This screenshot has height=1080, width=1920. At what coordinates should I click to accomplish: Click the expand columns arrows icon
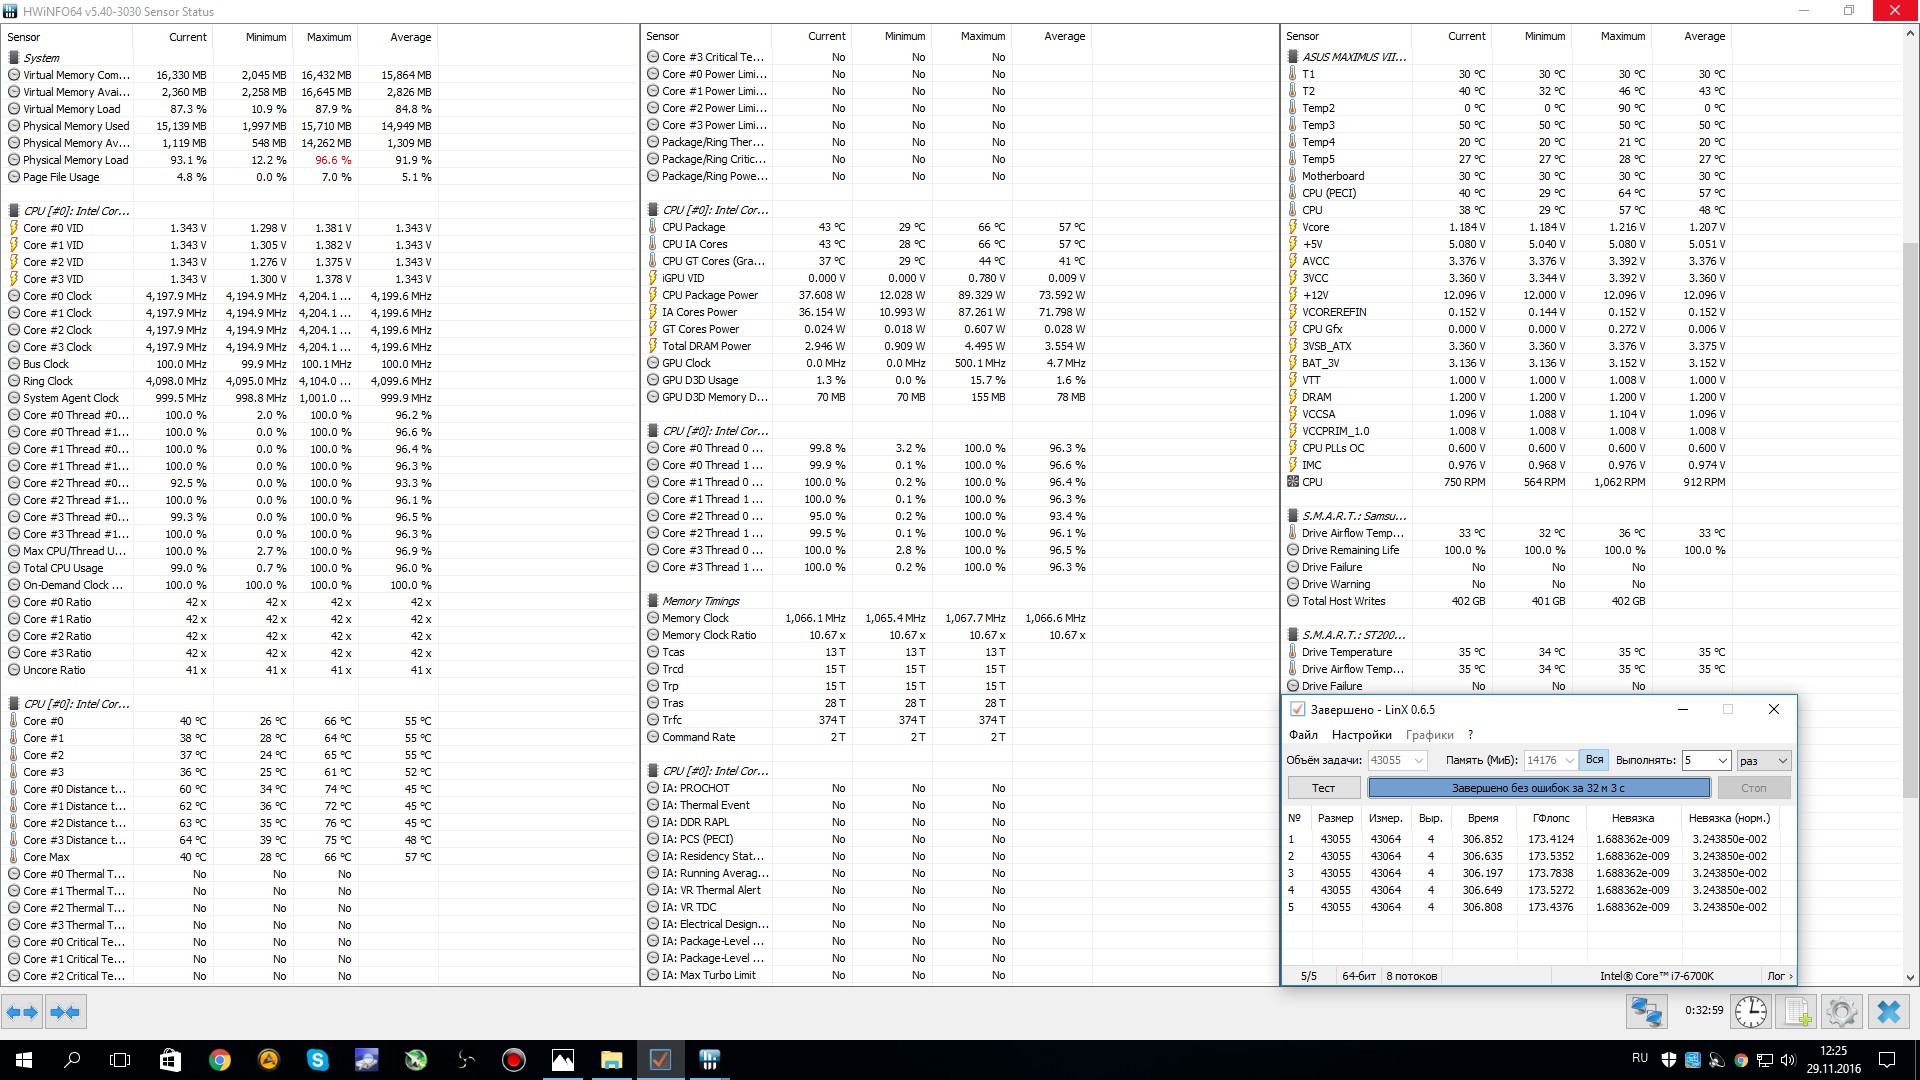(x=22, y=1012)
